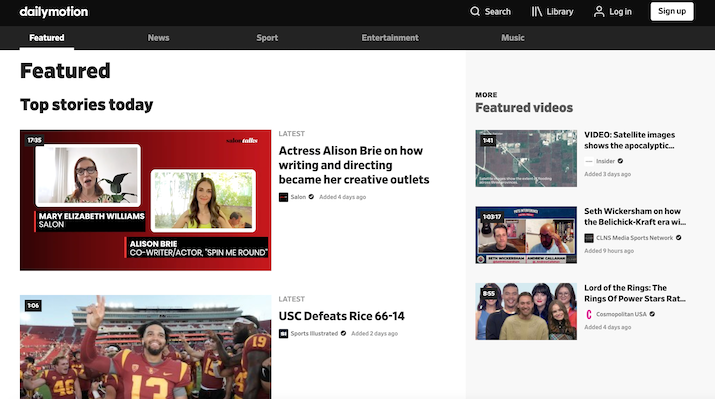Click the 'Featured videos' sidebar heading
Image resolution: width=715 pixels, height=399 pixels.
pyautogui.click(x=524, y=108)
